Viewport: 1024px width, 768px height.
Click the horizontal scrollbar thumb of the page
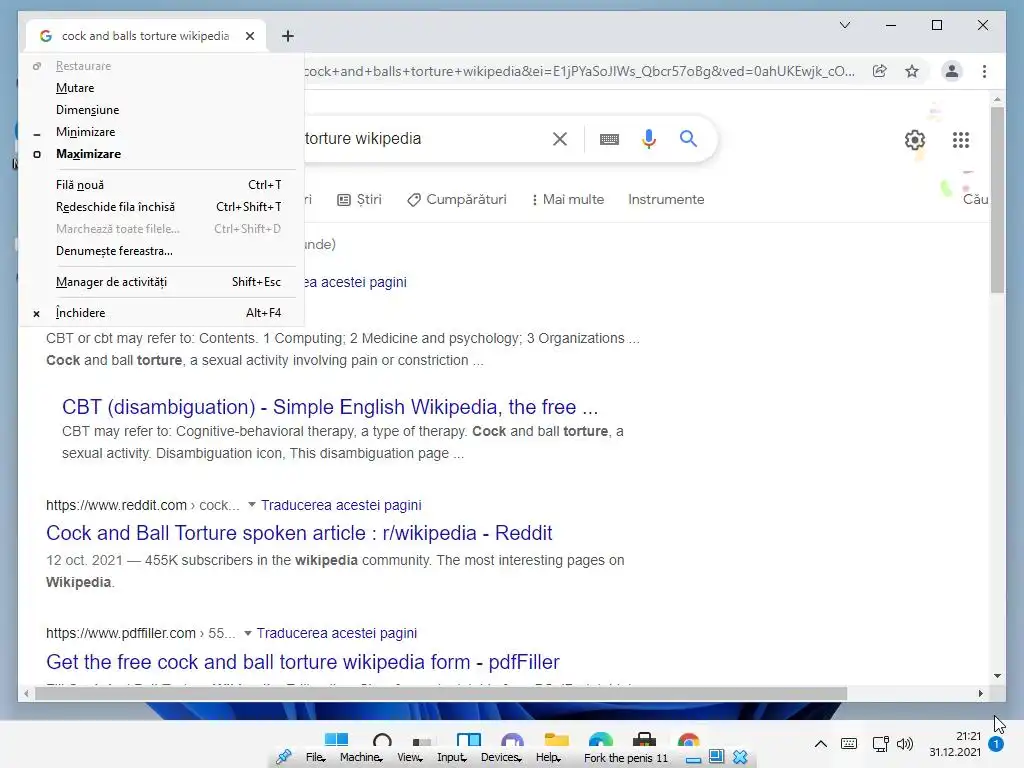tap(441, 694)
